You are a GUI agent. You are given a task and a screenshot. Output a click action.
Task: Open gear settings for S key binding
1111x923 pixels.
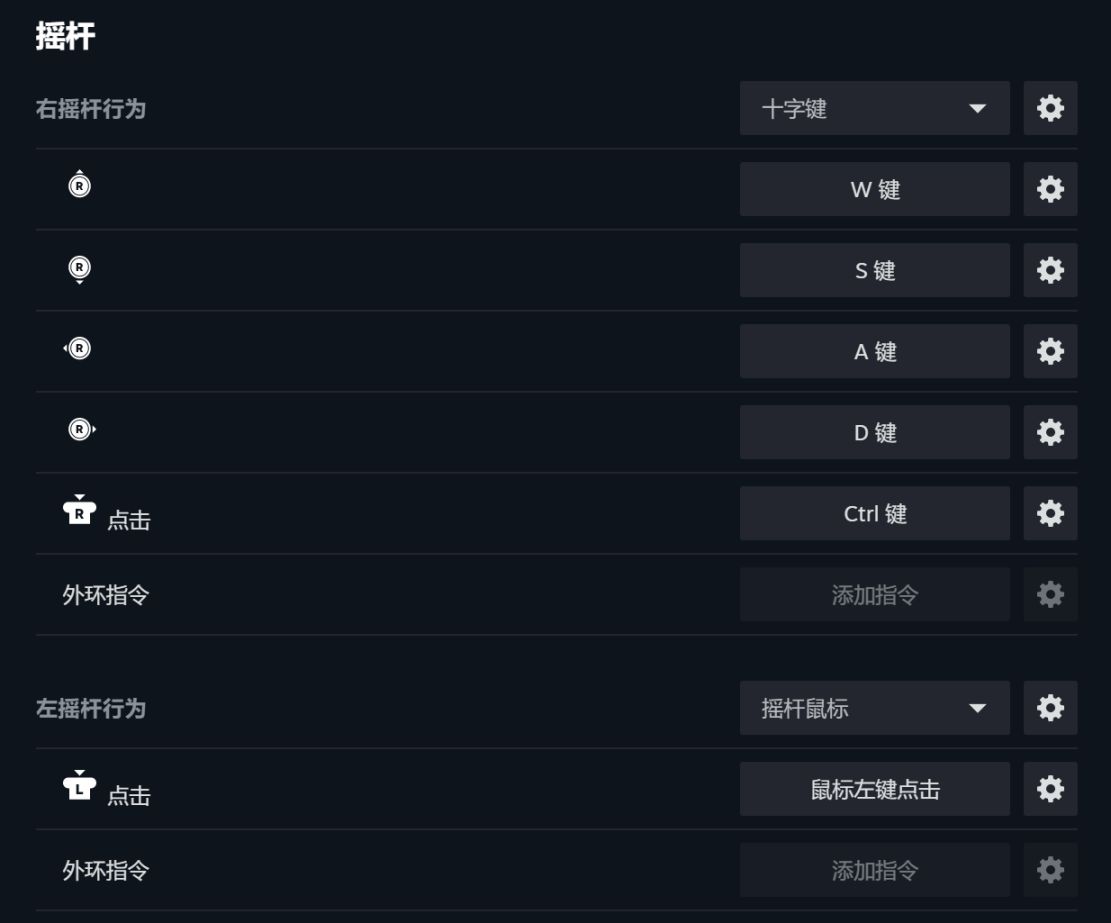tap(1050, 270)
